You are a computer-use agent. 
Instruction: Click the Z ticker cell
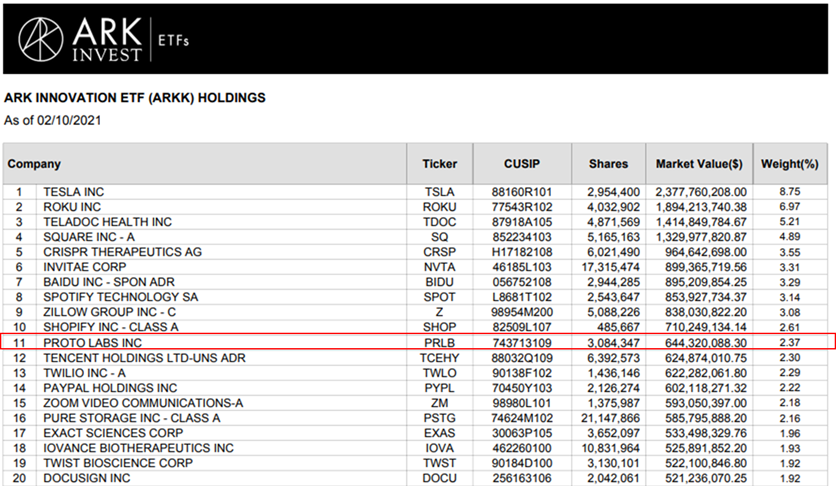coord(440,312)
